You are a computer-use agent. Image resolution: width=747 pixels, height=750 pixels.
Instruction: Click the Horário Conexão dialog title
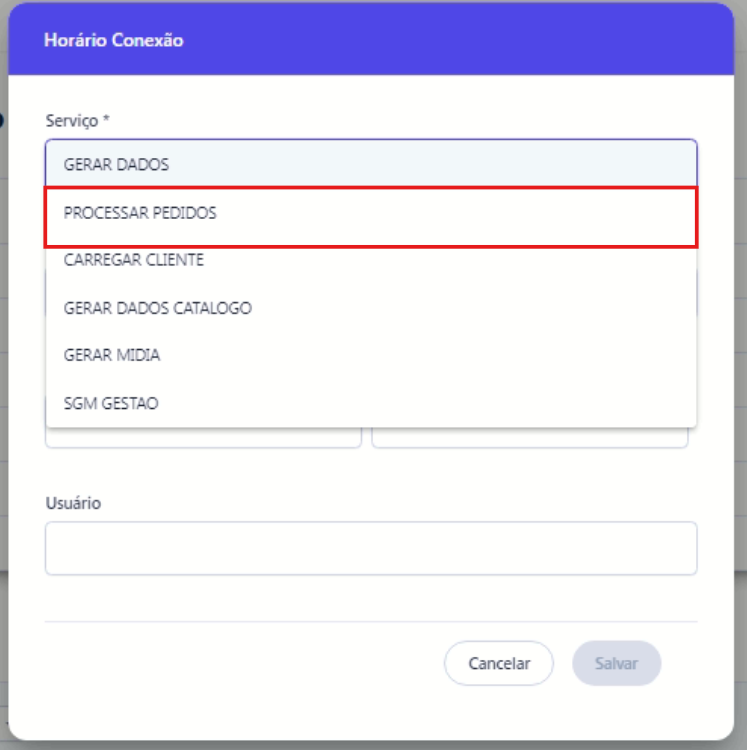click(x=113, y=41)
